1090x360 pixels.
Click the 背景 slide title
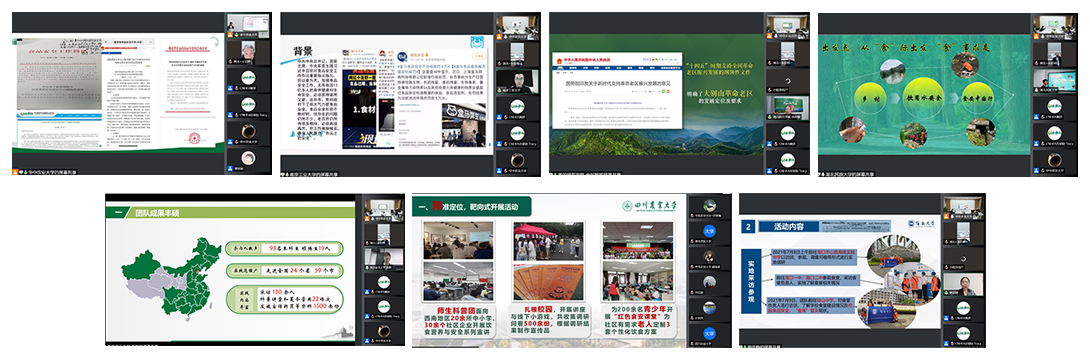click(303, 50)
